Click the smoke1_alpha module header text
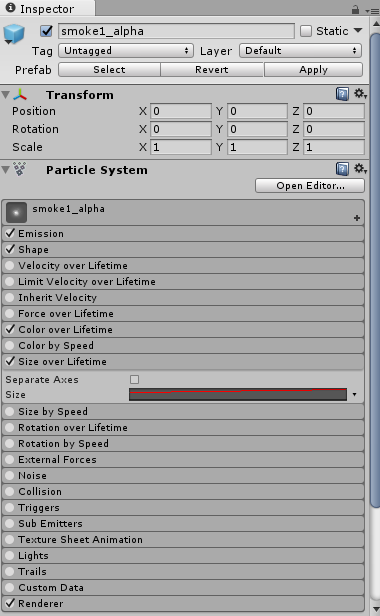Image resolution: width=380 pixels, height=616 pixels. click(x=68, y=209)
